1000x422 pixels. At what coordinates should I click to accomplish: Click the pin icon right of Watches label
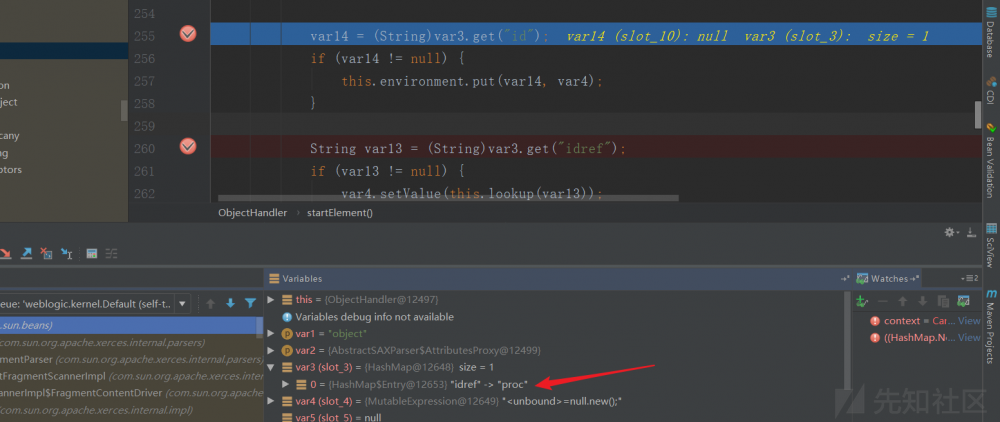pyautogui.click(x=916, y=279)
